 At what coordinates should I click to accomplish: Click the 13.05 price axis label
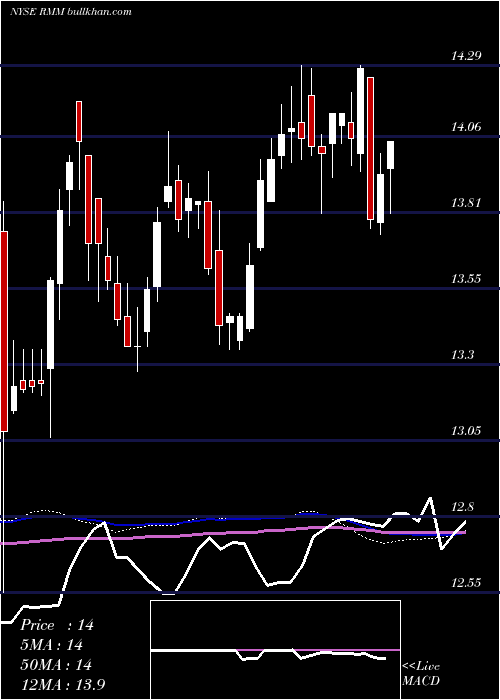[466, 431]
